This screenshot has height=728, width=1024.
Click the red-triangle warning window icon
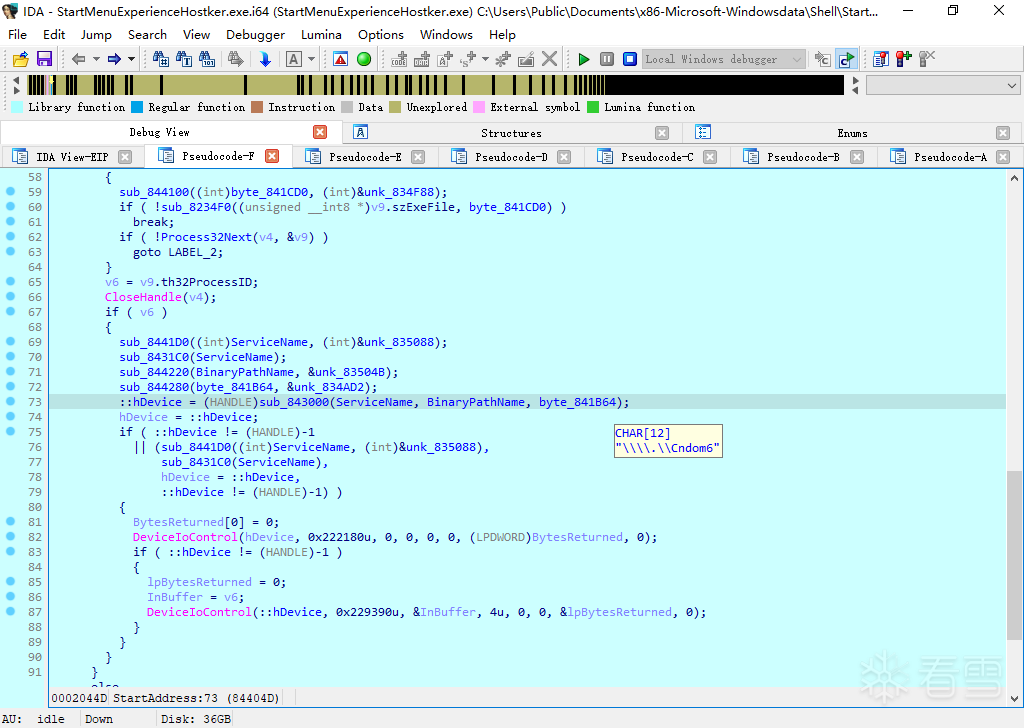(x=340, y=59)
